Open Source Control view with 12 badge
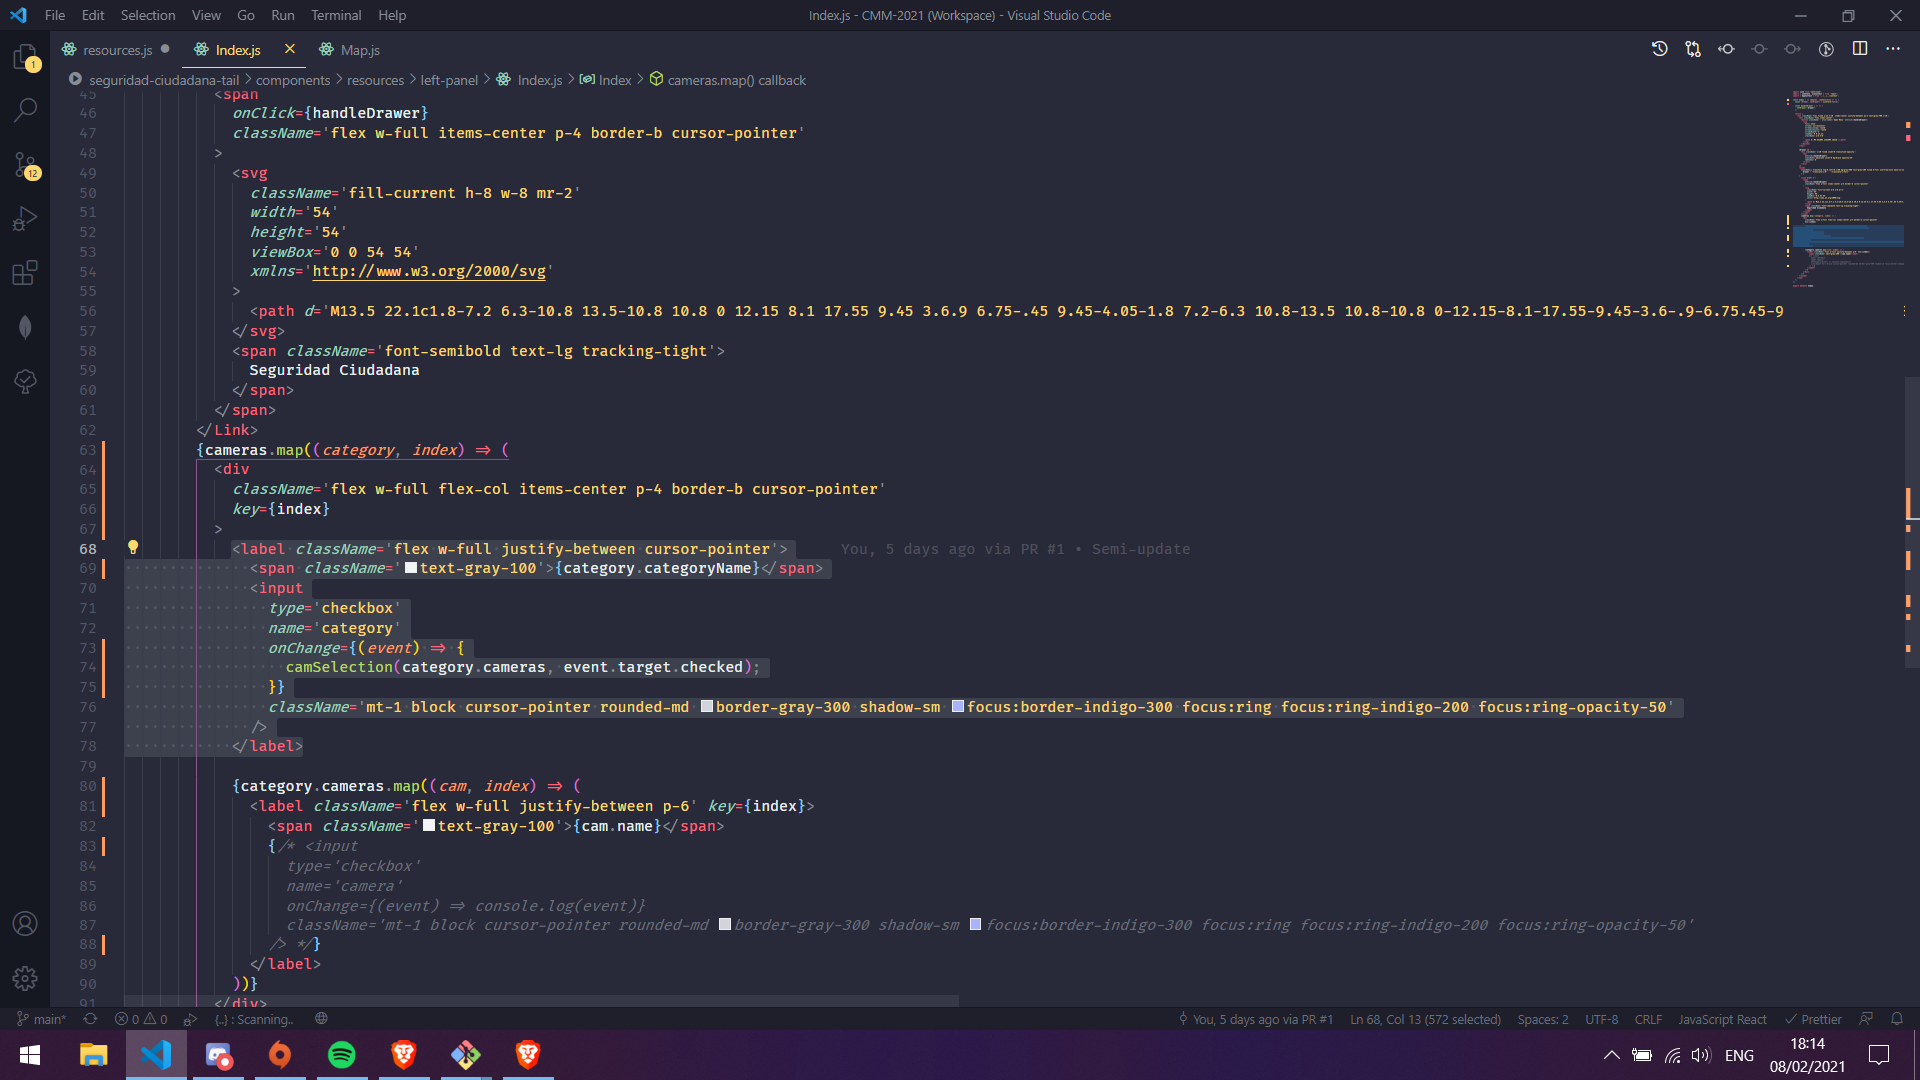This screenshot has width=1920, height=1080. click(25, 164)
